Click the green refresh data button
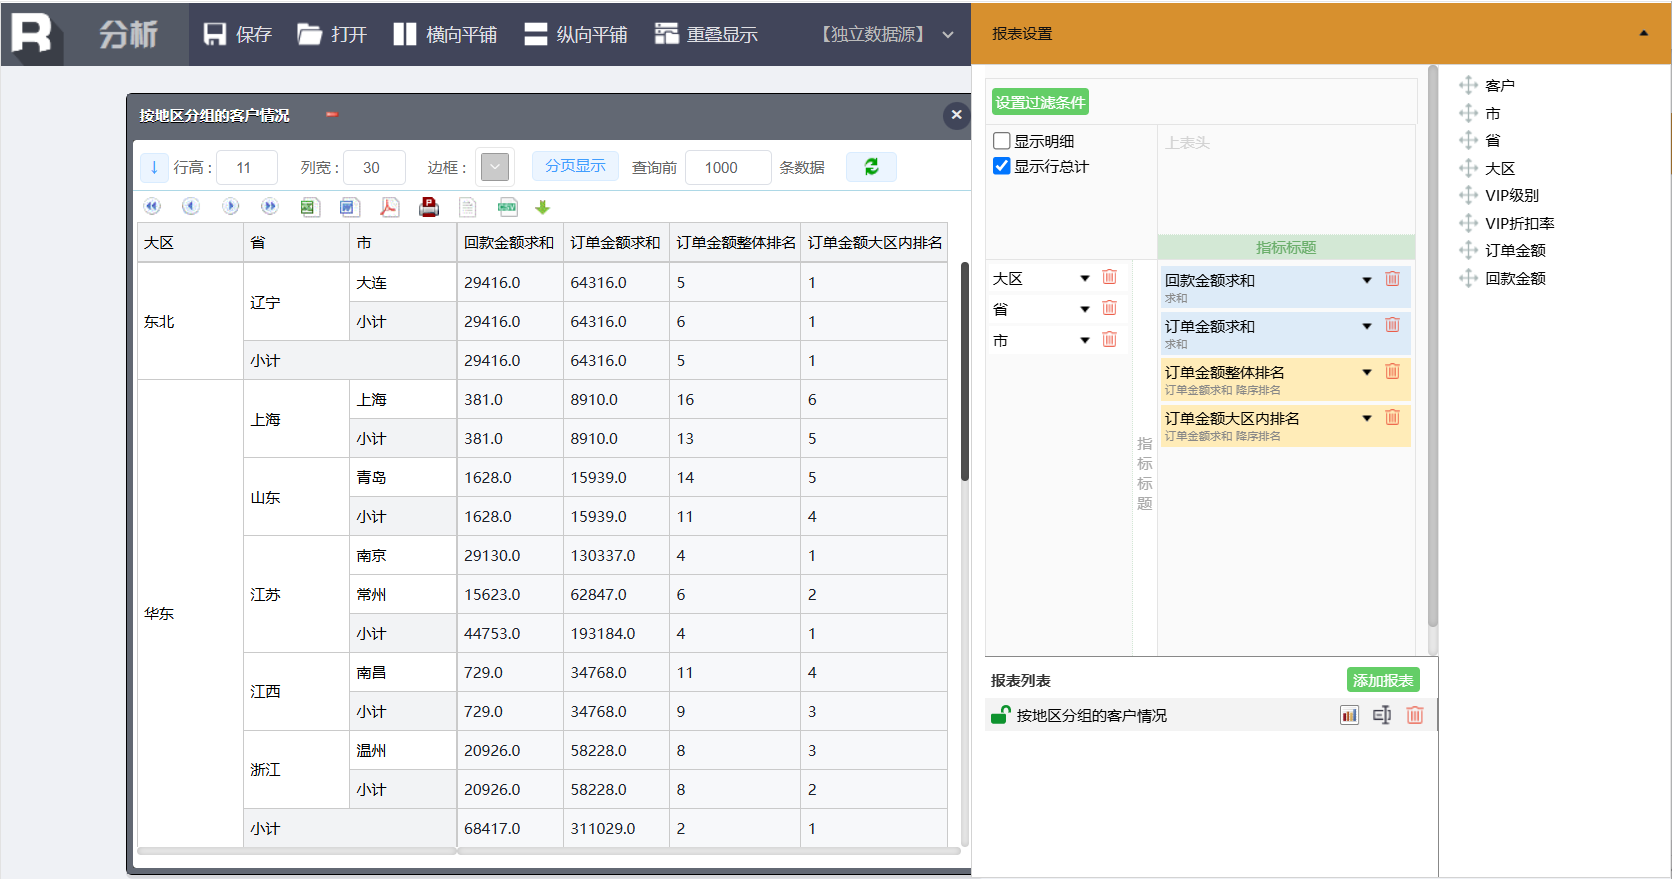1674x881 pixels. pos(871,167)
